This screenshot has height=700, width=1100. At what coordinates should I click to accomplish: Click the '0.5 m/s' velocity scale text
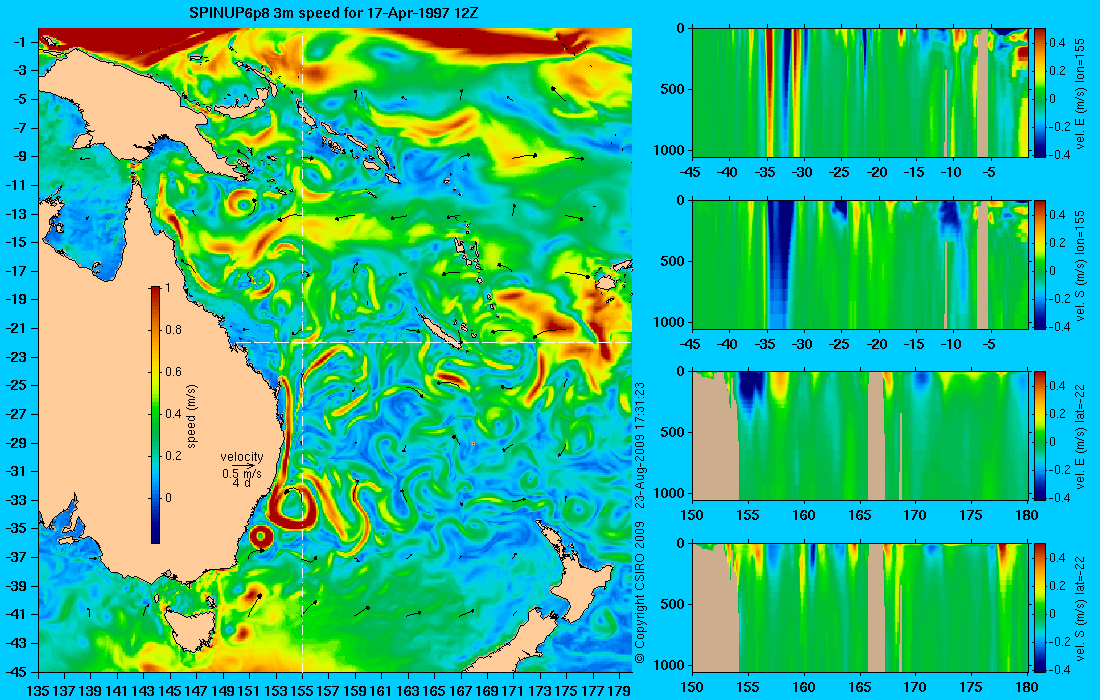point(241,474)
